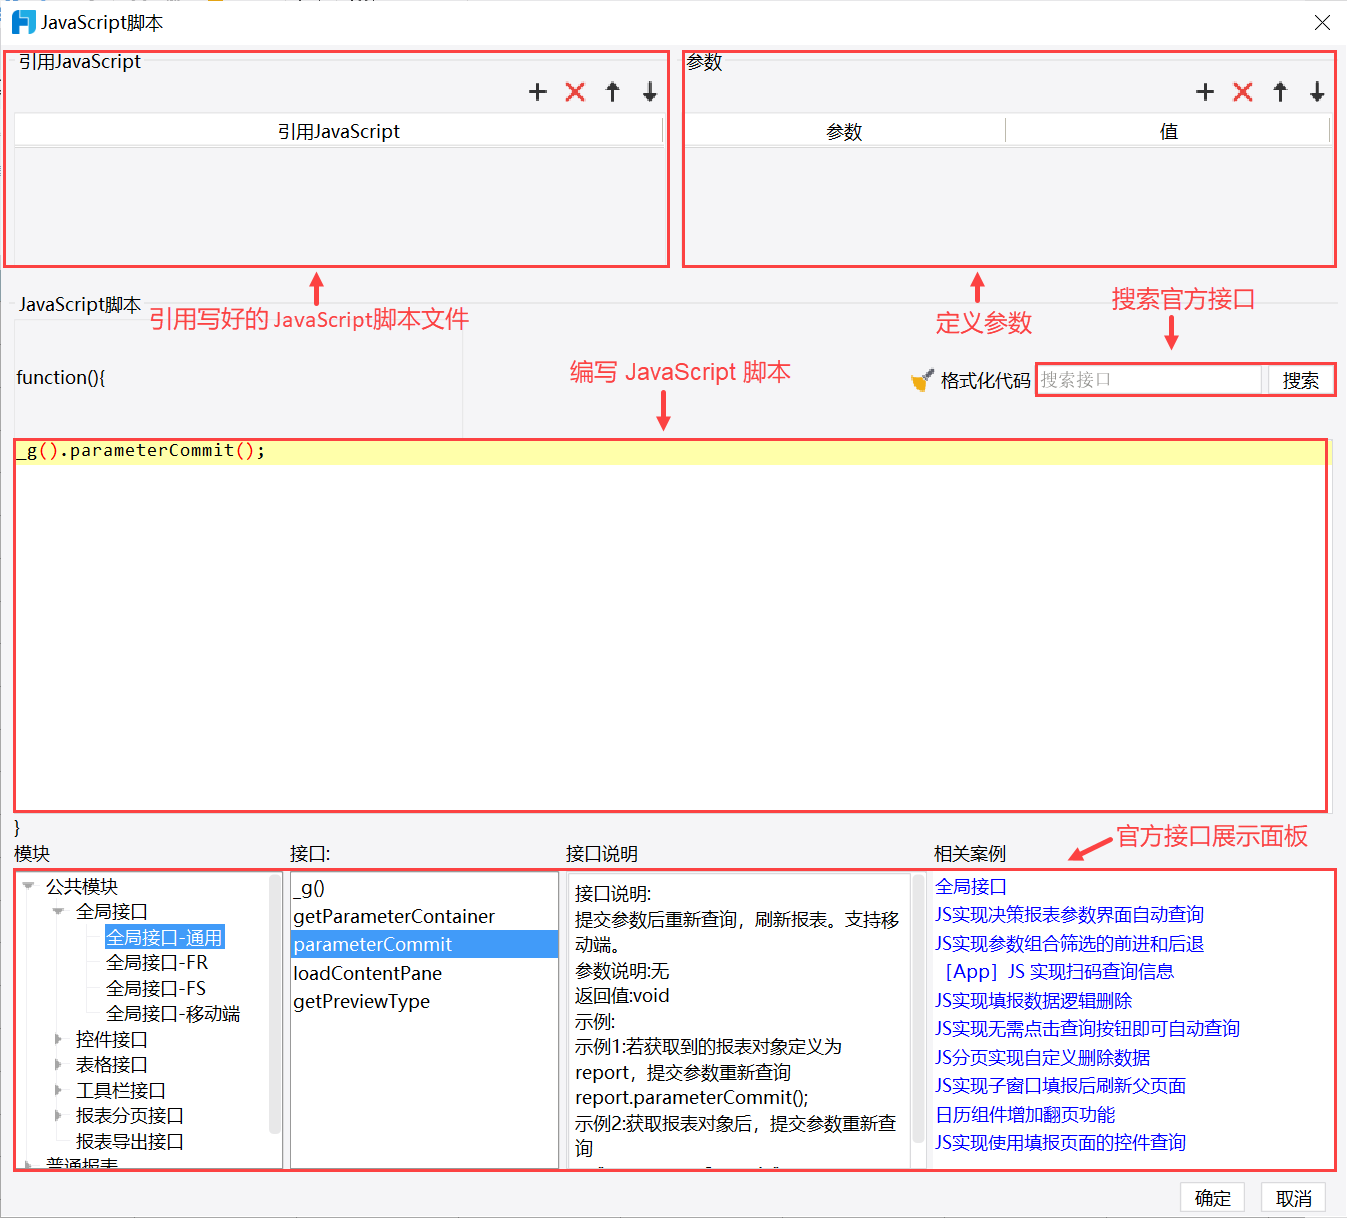Collapse the 公共模块 tree node
This screenshot has width=1347, height=1218.
click(x=29, y=886)
